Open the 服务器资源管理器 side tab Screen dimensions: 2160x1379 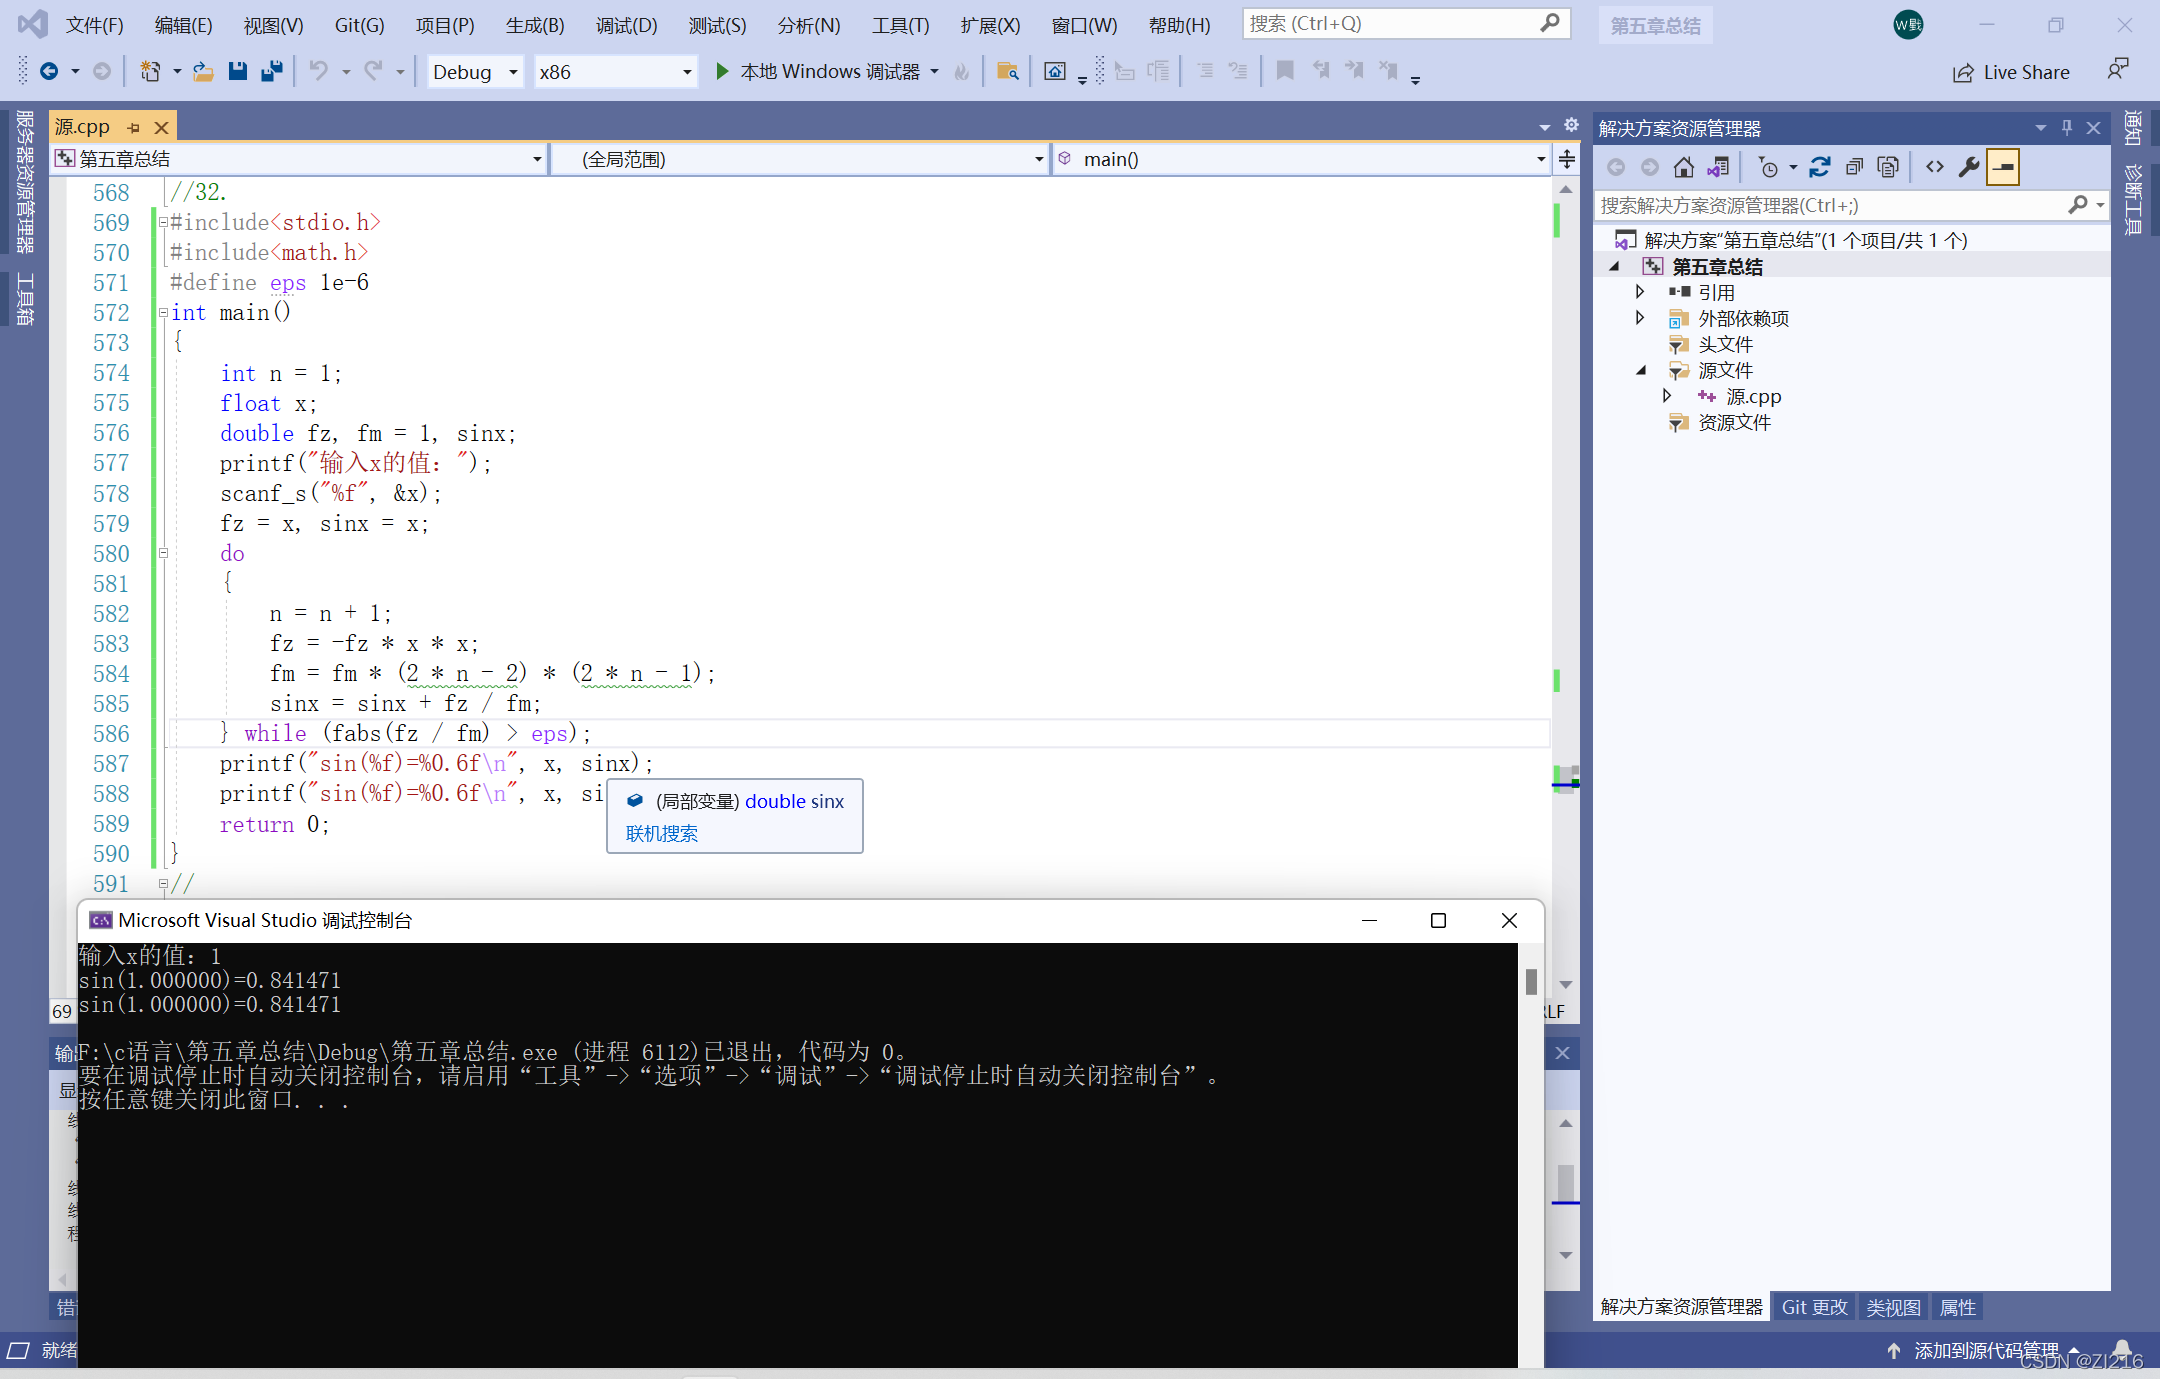coord(24,182)
